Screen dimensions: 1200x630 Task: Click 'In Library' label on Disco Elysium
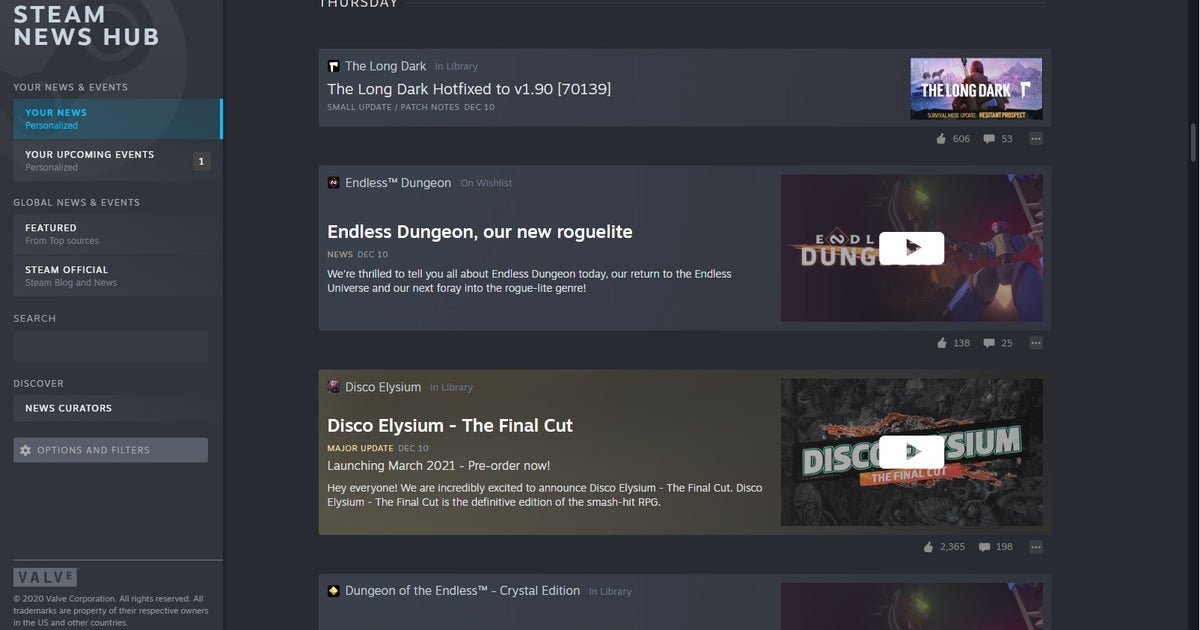click(452, 388)
